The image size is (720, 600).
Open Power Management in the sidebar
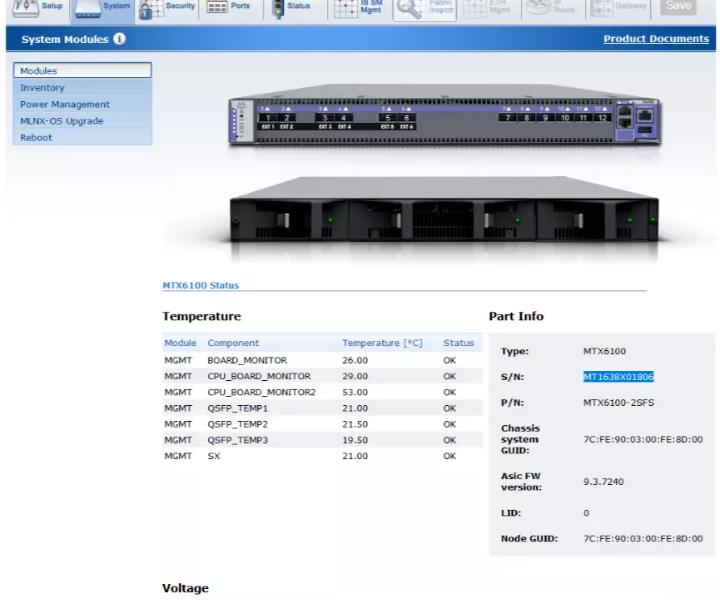point(82,104)
